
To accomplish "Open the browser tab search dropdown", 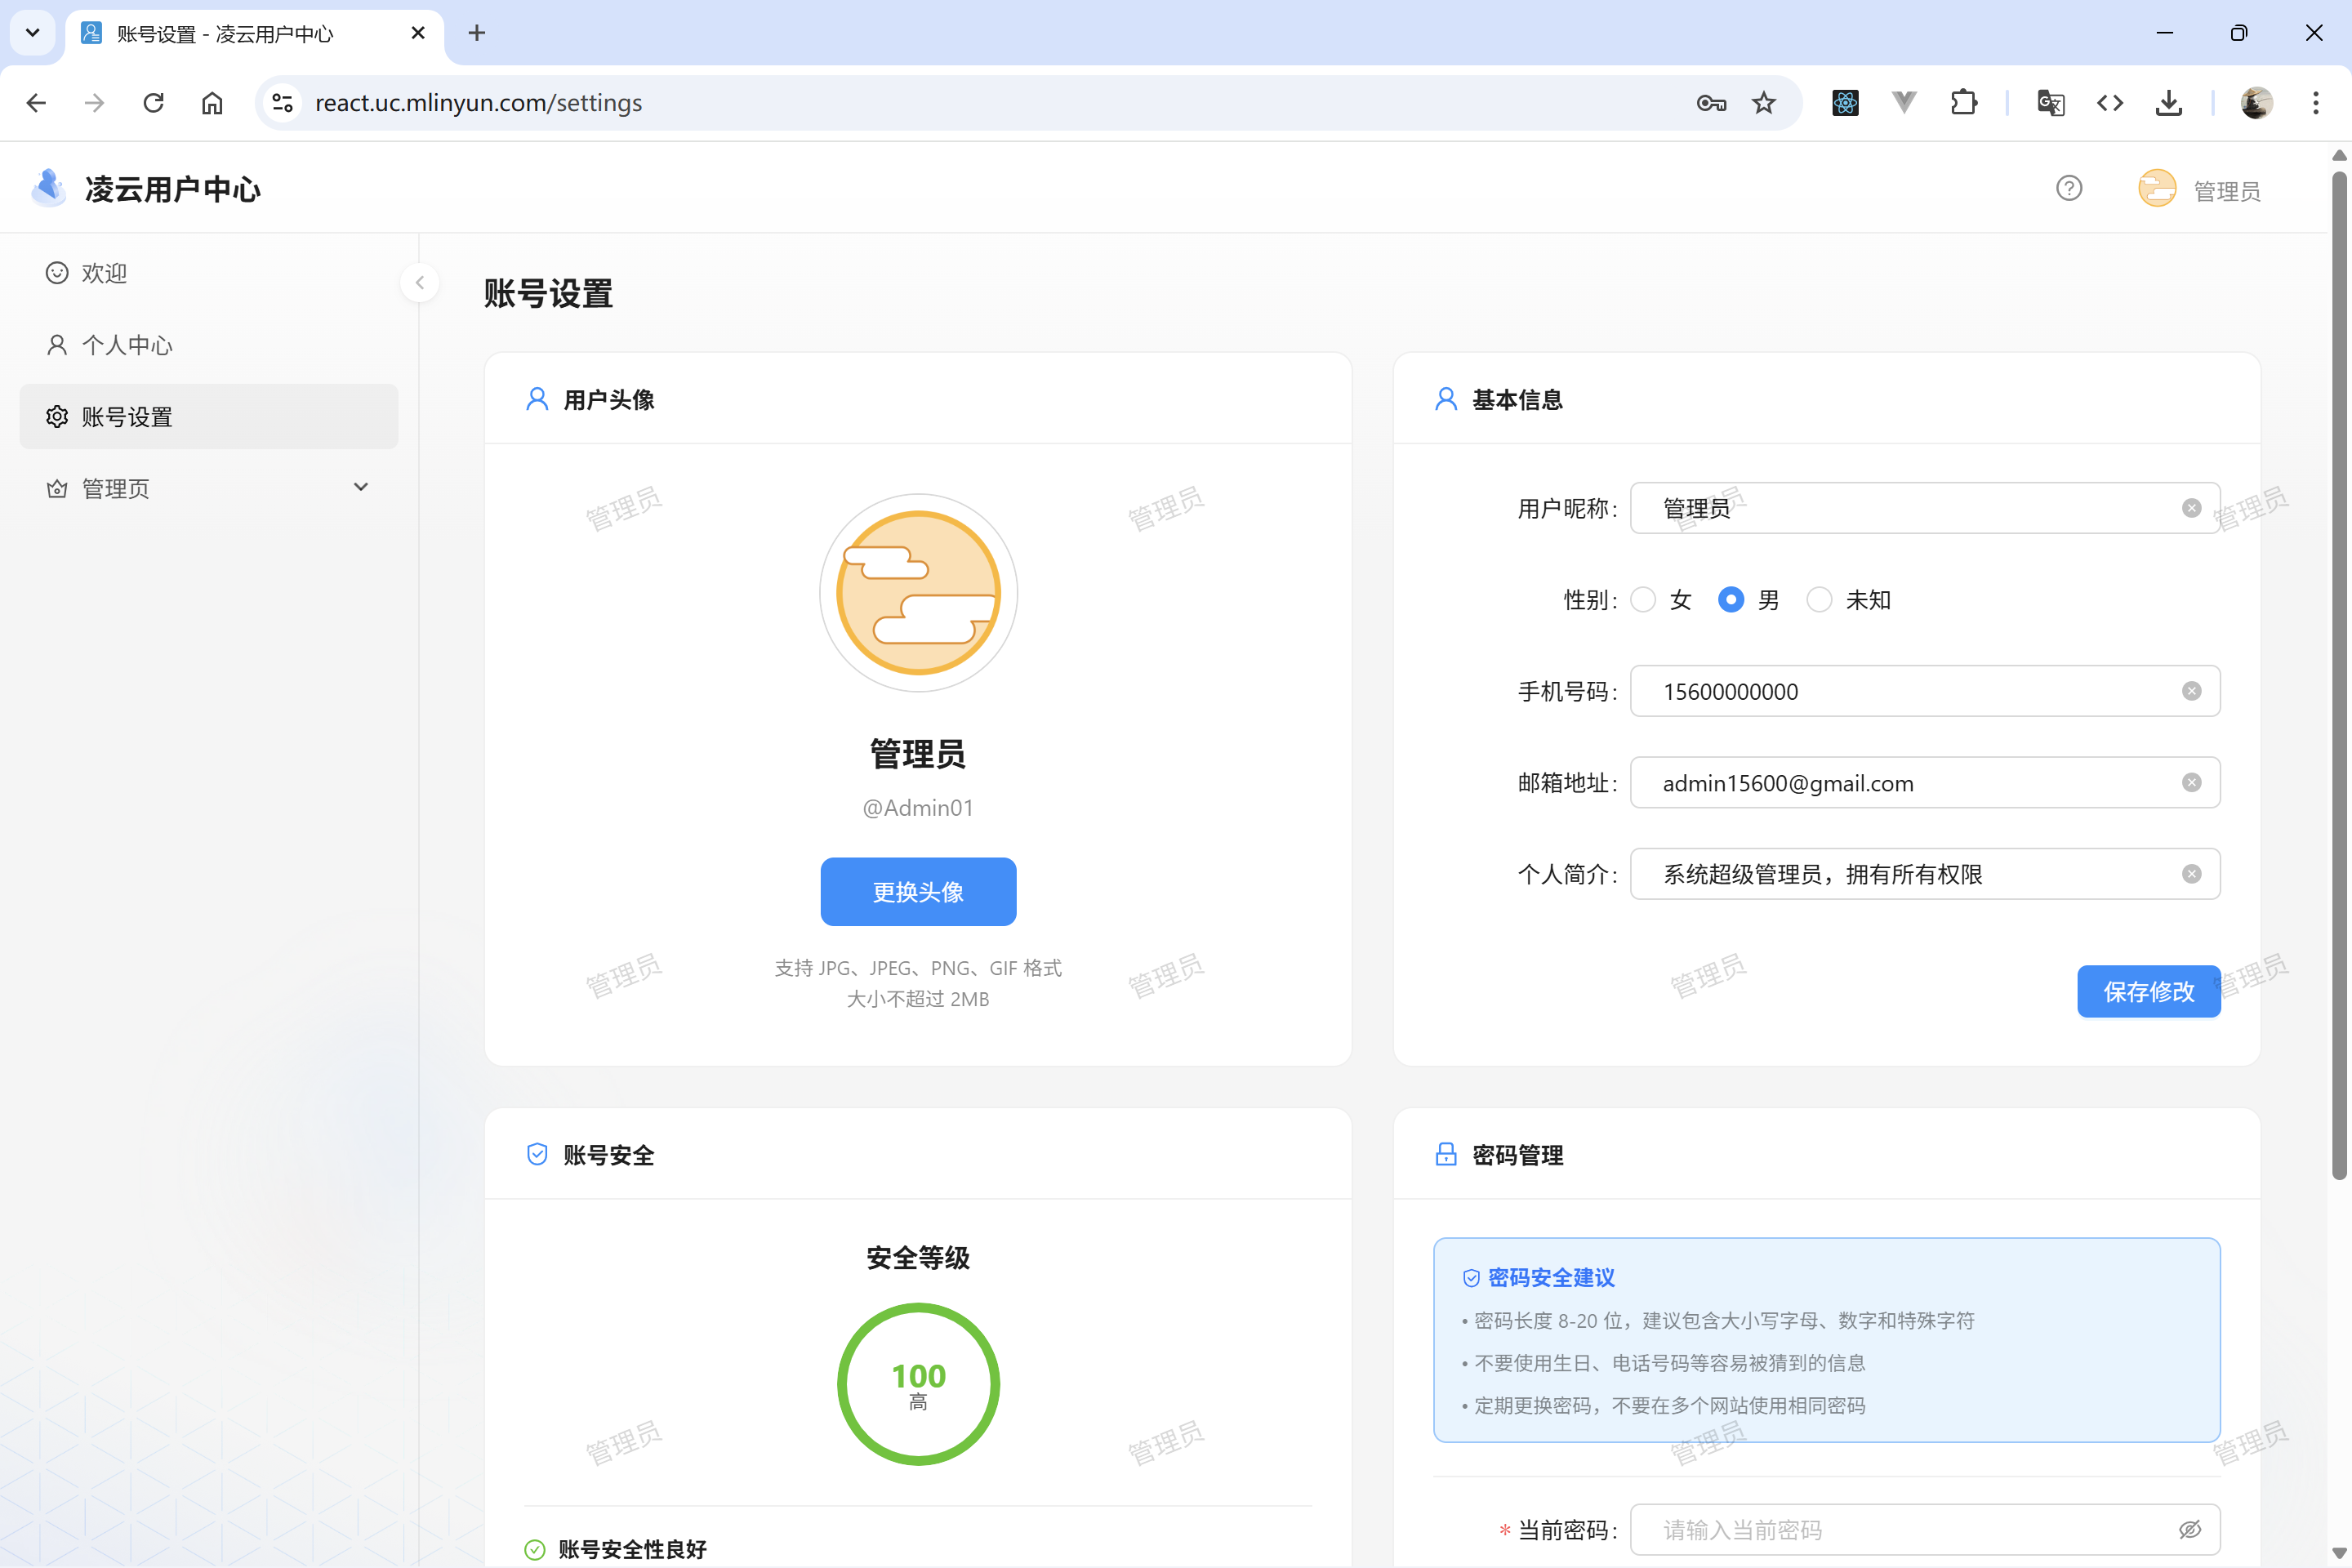I will tap(31, 33).
